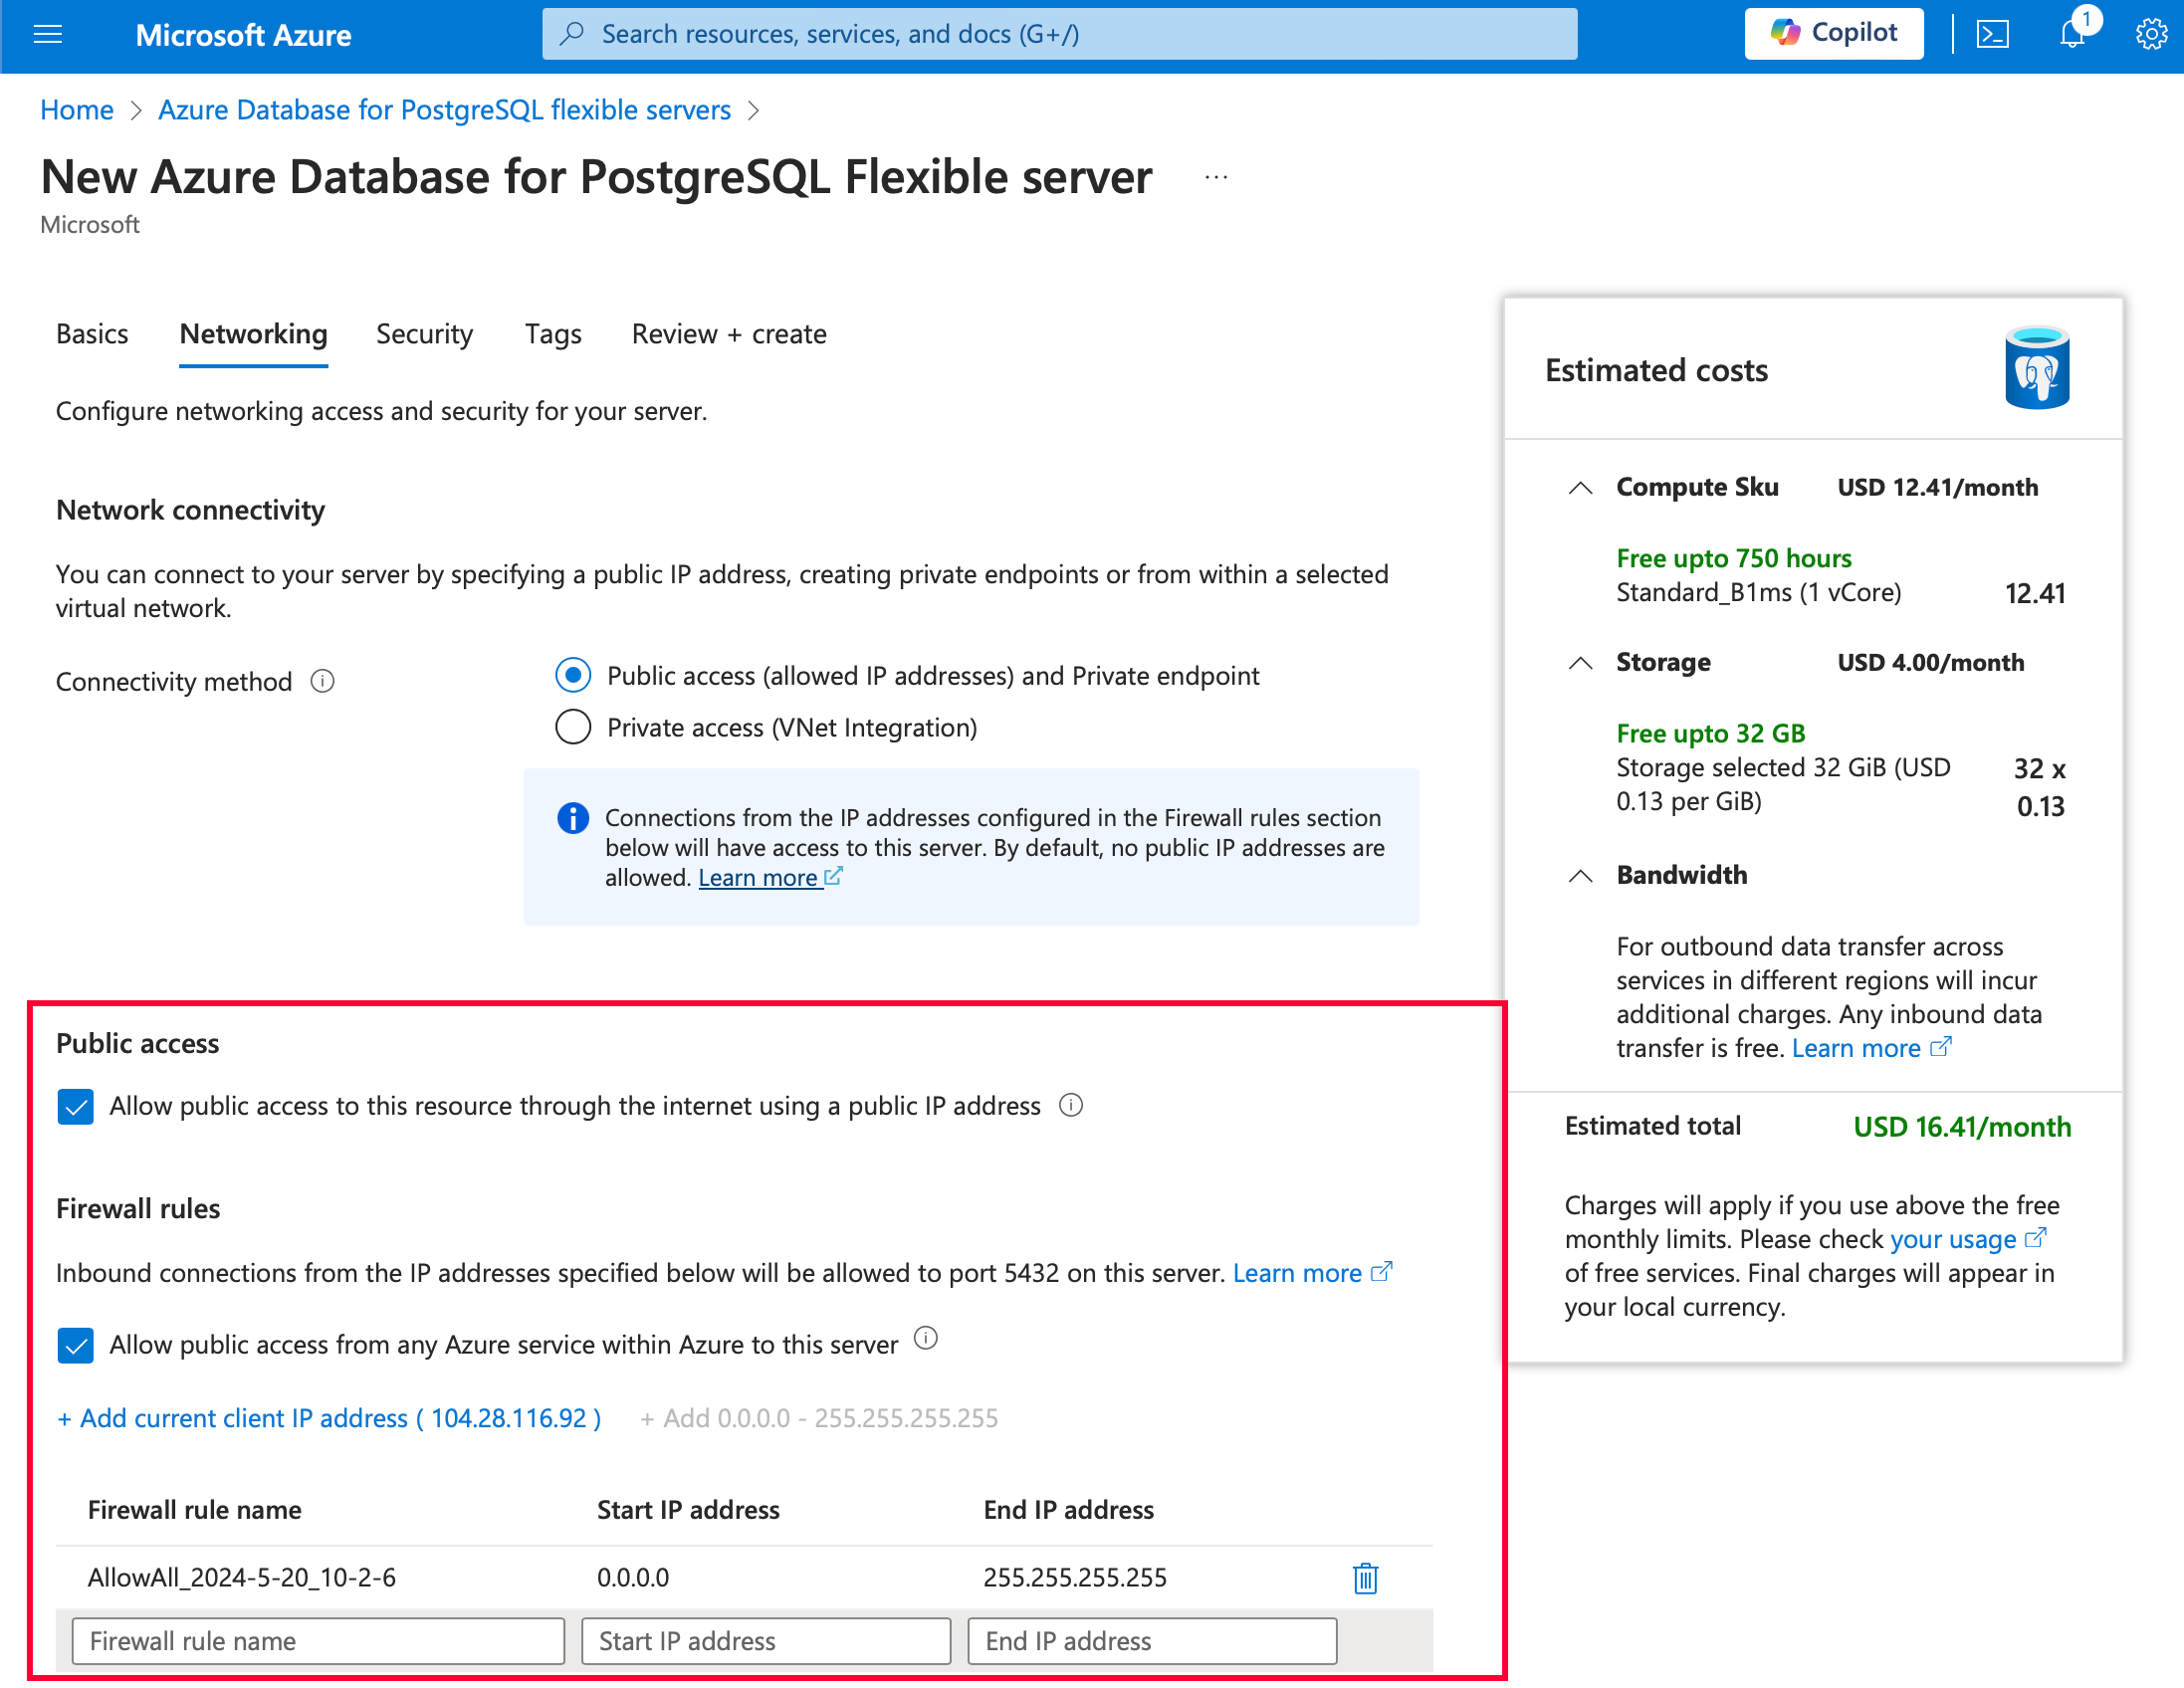The height and width of the screenshot is (1688, 2184).
Task: Collapse the Storage cost section
Action: [1580, 663]
